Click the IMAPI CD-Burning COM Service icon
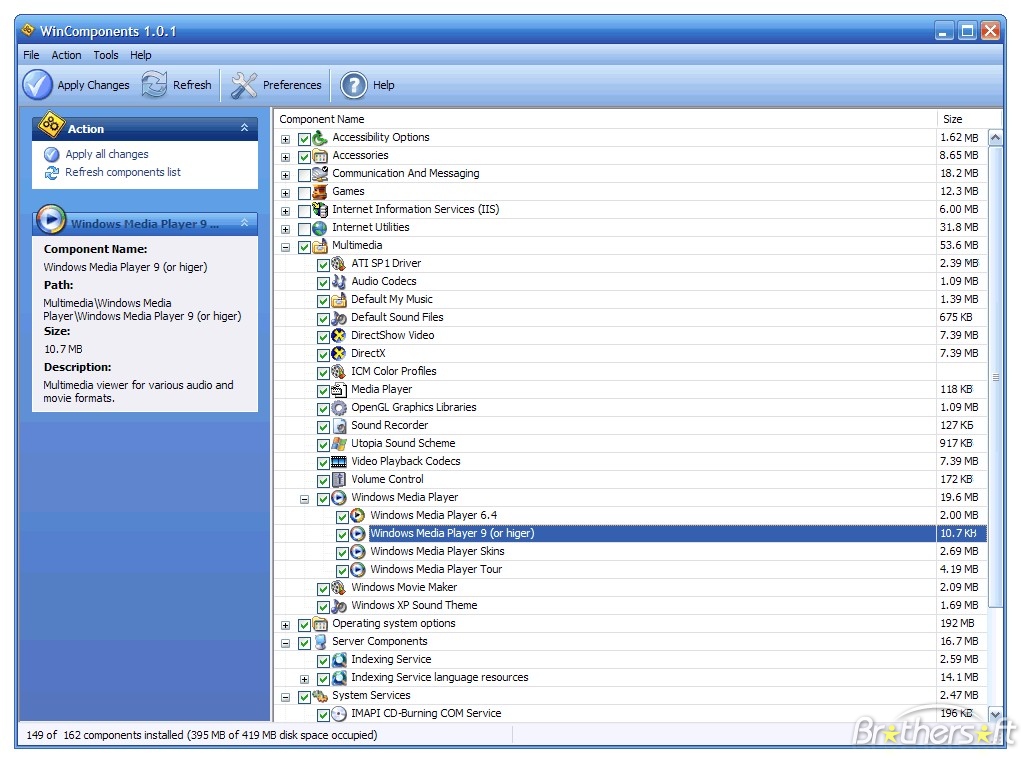 tap(339, 714)
